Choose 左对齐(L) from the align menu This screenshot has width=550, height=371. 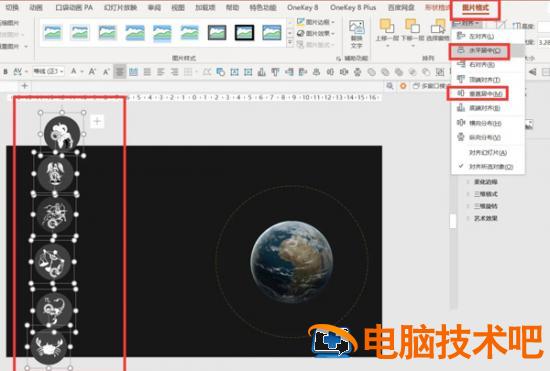[x=488, y=36]
